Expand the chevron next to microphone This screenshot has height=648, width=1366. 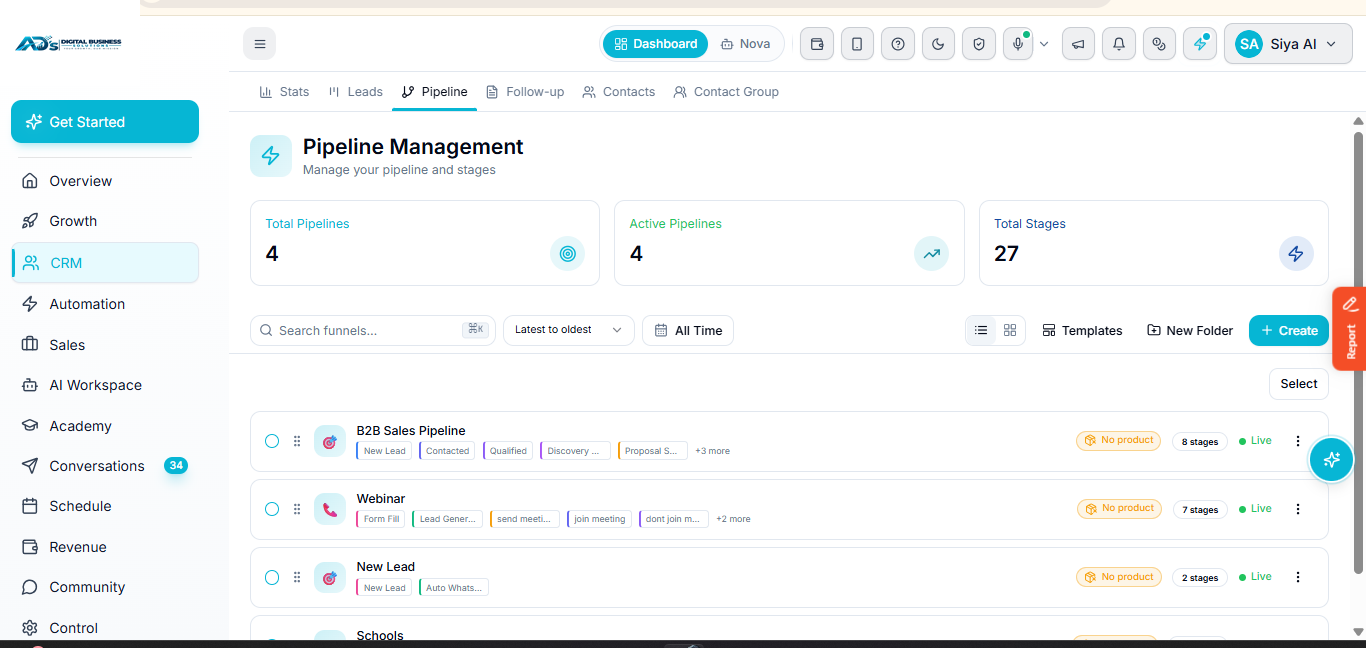click(x=1044, y=44)
